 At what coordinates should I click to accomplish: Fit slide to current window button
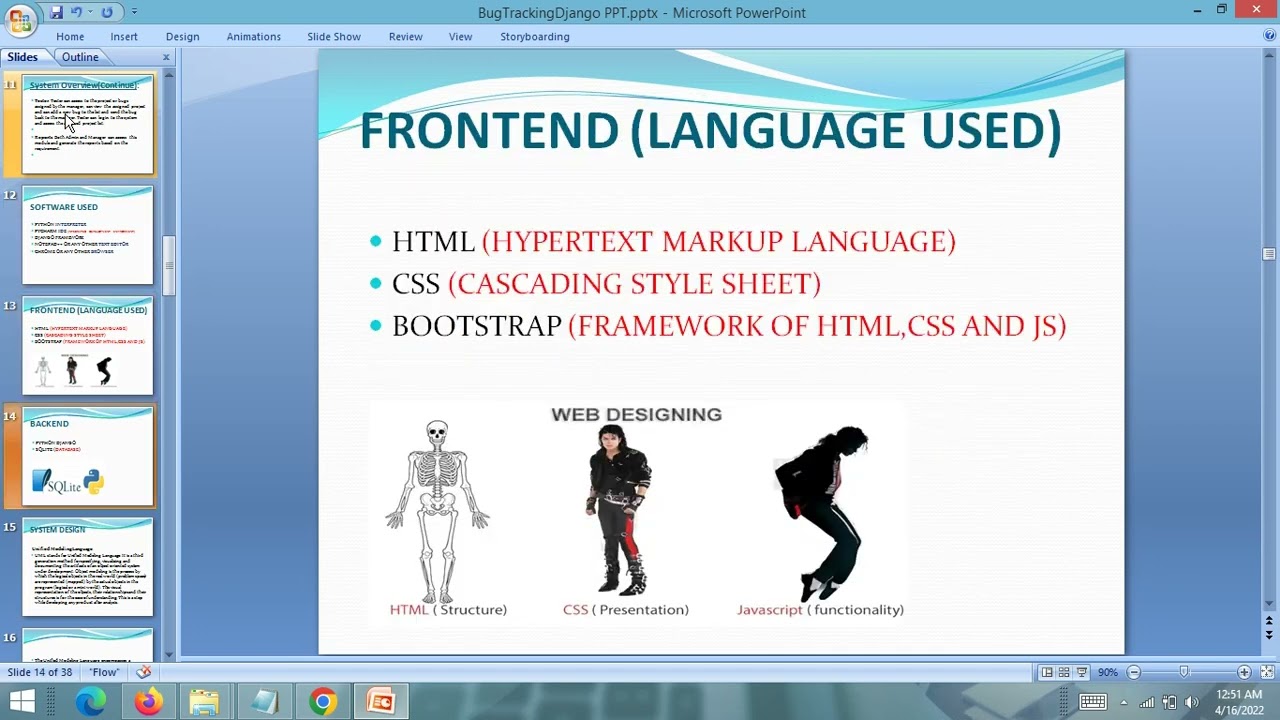click(1267, 672)
